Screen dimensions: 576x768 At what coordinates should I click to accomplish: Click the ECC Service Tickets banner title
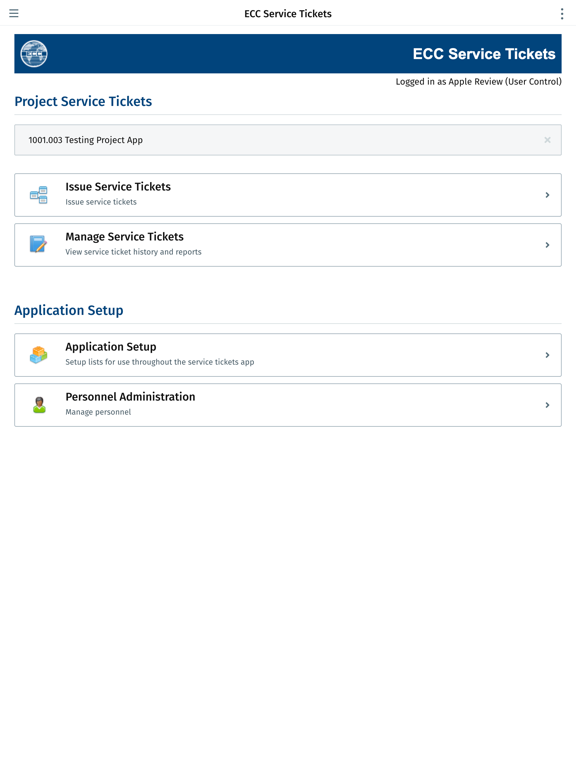point(484,54)
